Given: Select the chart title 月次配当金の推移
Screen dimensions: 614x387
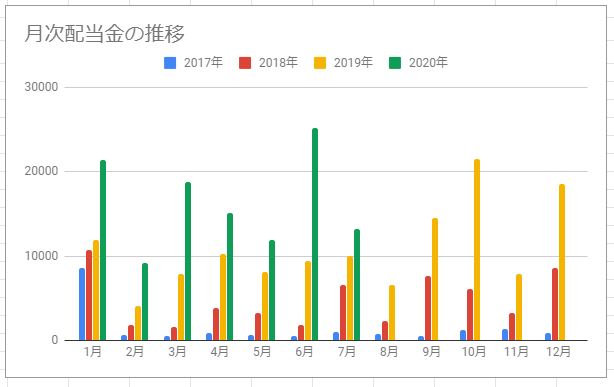Looking at the screenshot, I should coord(105,33).
